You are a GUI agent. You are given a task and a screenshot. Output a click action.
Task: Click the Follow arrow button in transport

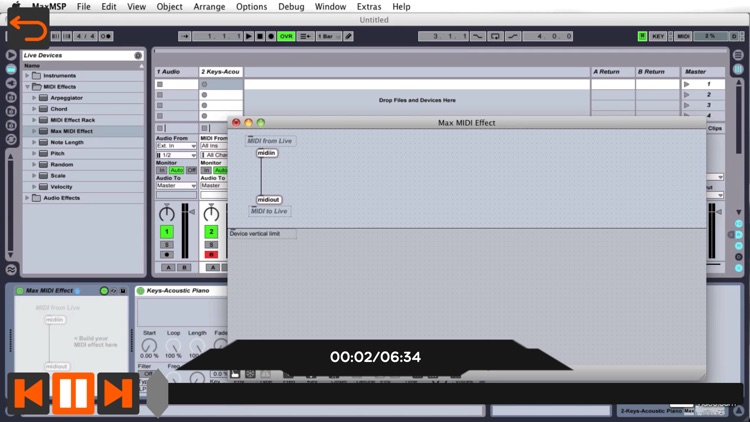tap(185, 36)
